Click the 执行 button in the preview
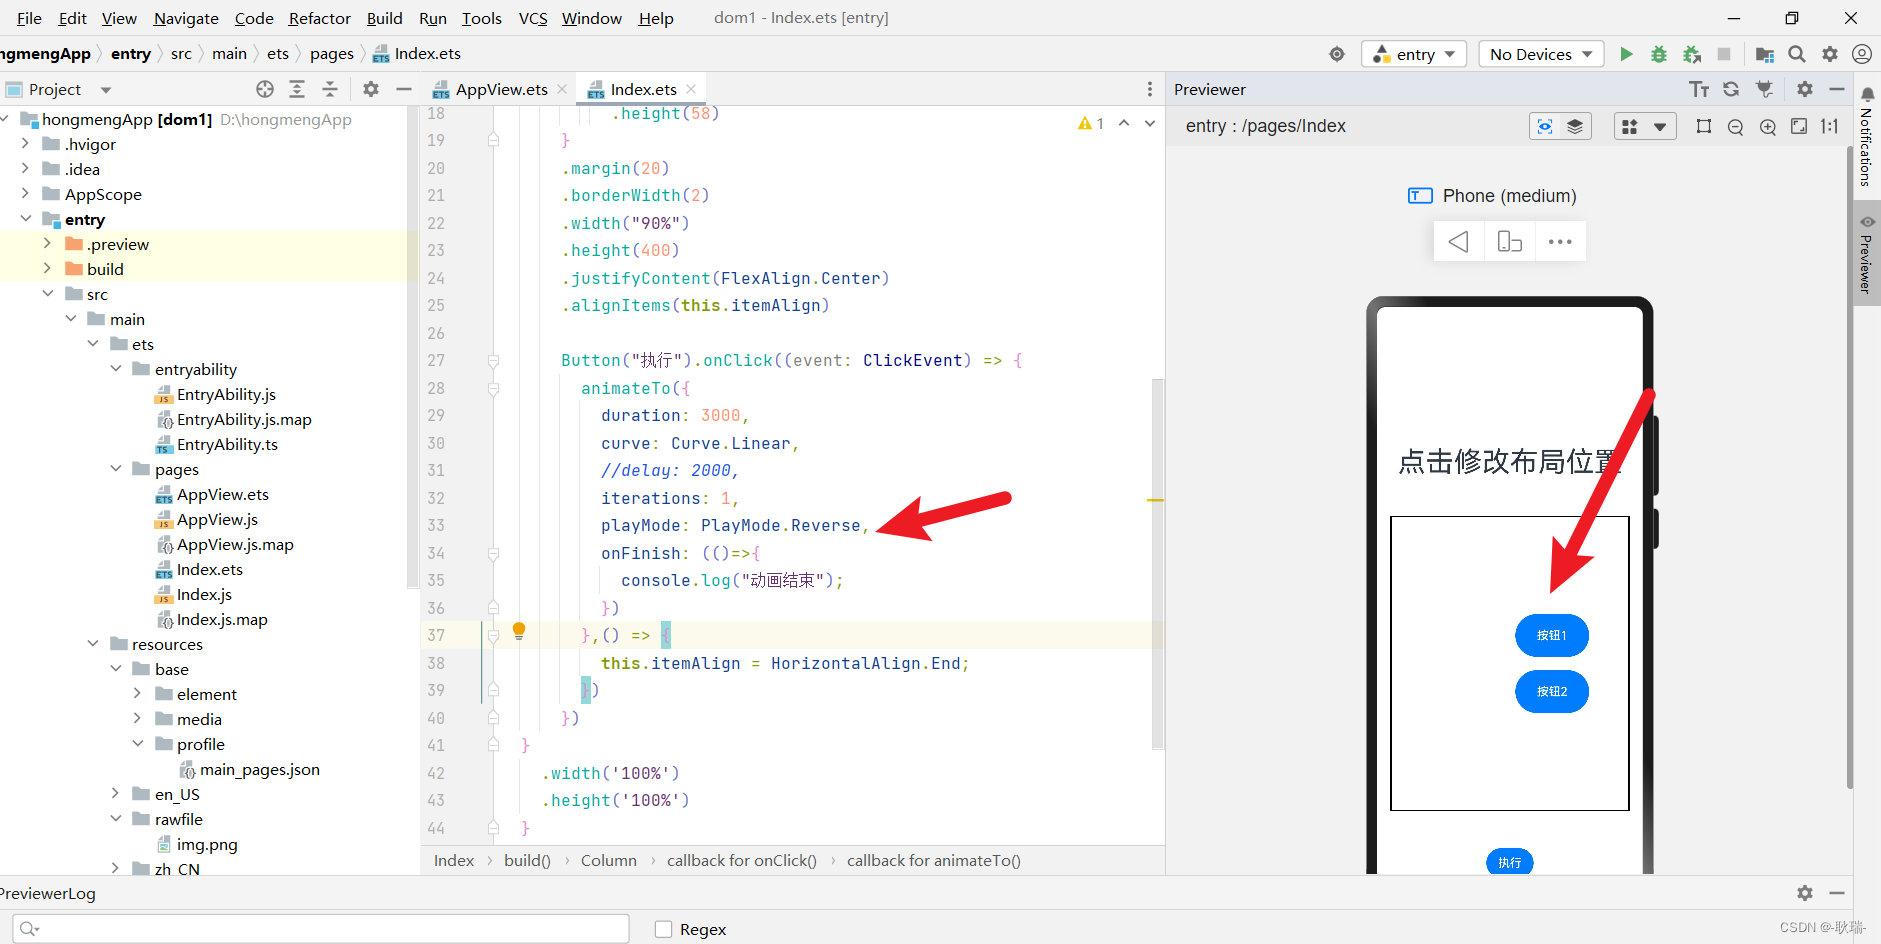This screenshot has height=944, width=1881. point(1509,862)
